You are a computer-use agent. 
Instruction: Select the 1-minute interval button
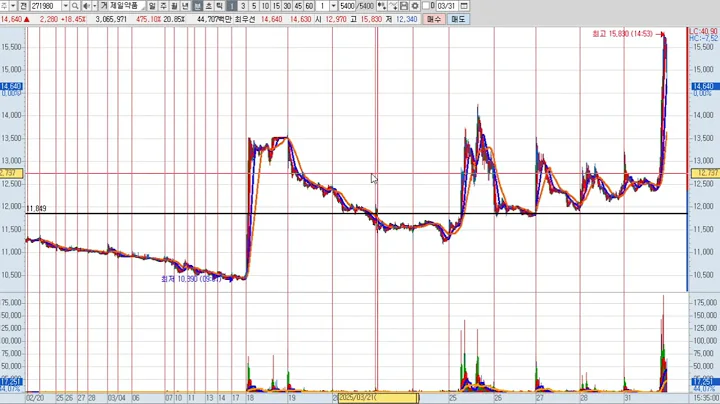(232, 6)
